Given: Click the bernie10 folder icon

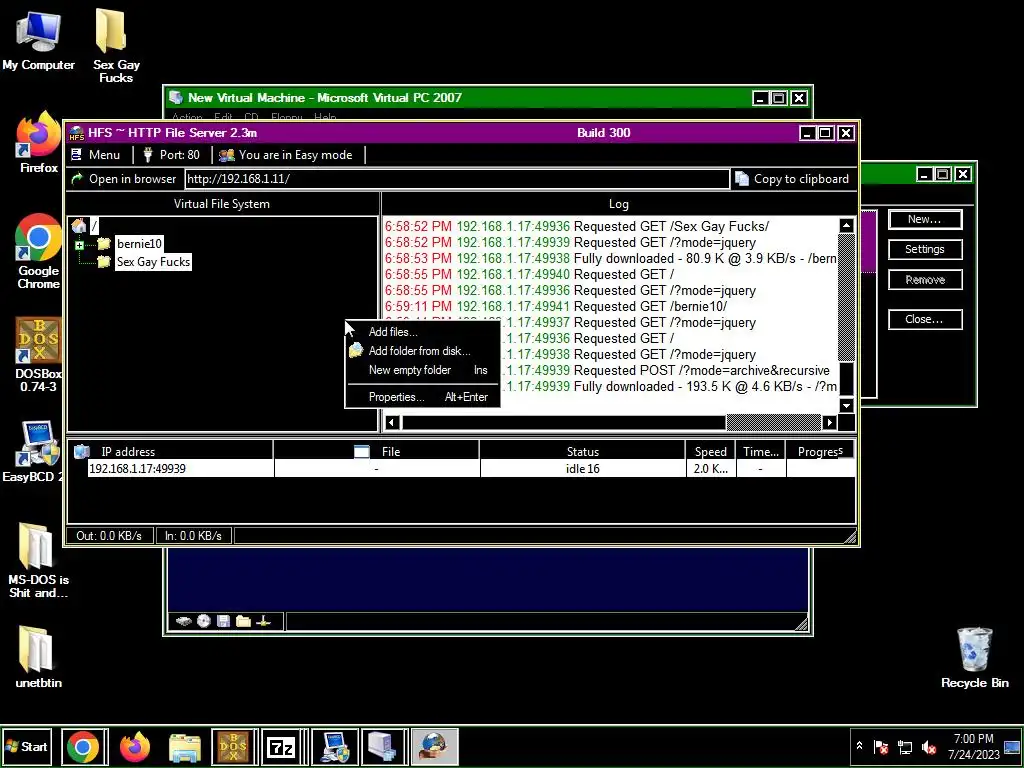Looking at the screenshot, I should coord(104,244).
